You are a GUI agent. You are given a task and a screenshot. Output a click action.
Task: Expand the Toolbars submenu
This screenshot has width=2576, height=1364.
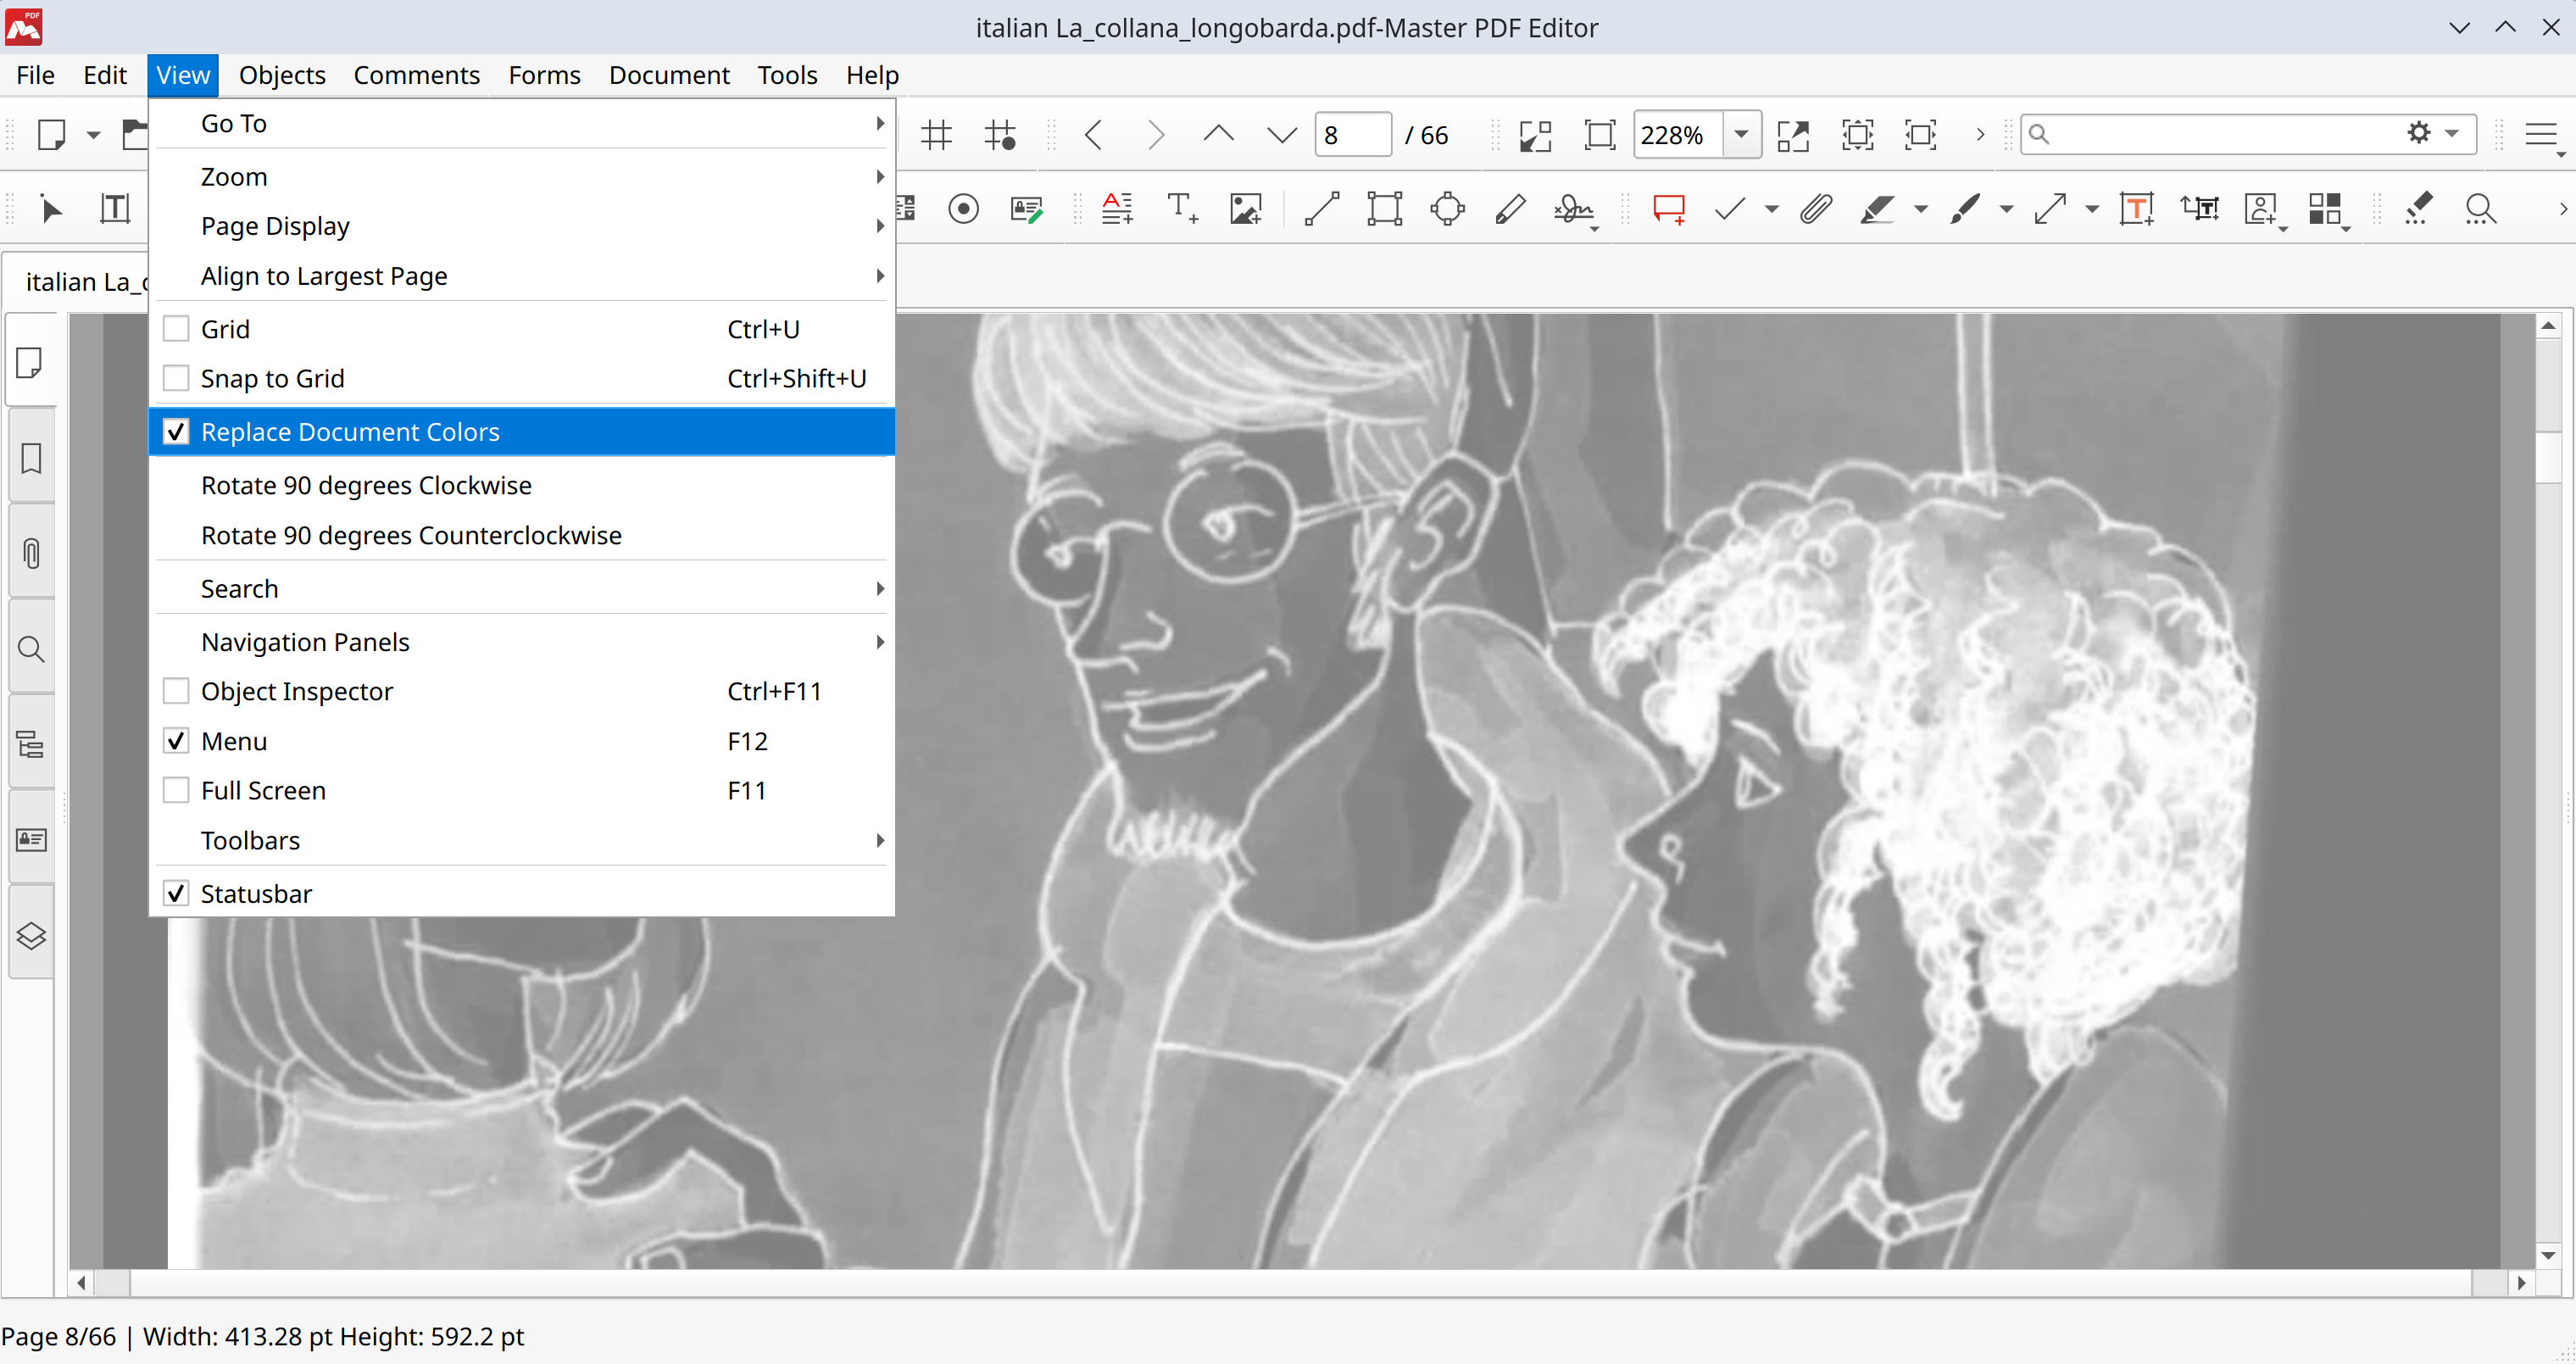click(x=521, y=840)
